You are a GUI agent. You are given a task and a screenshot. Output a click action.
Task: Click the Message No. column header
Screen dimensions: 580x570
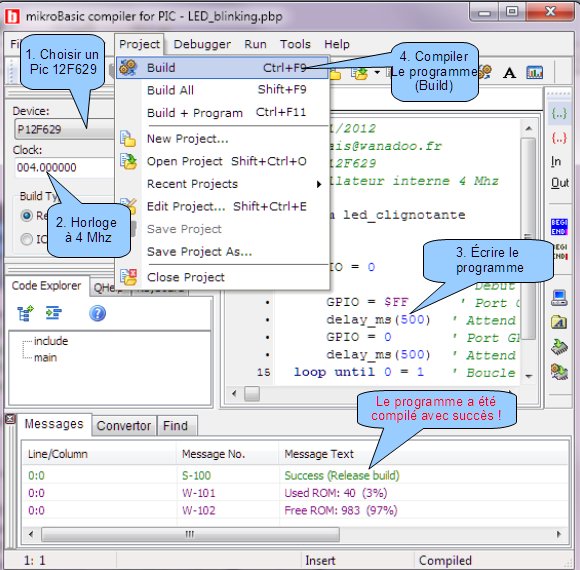click(228, 454)
